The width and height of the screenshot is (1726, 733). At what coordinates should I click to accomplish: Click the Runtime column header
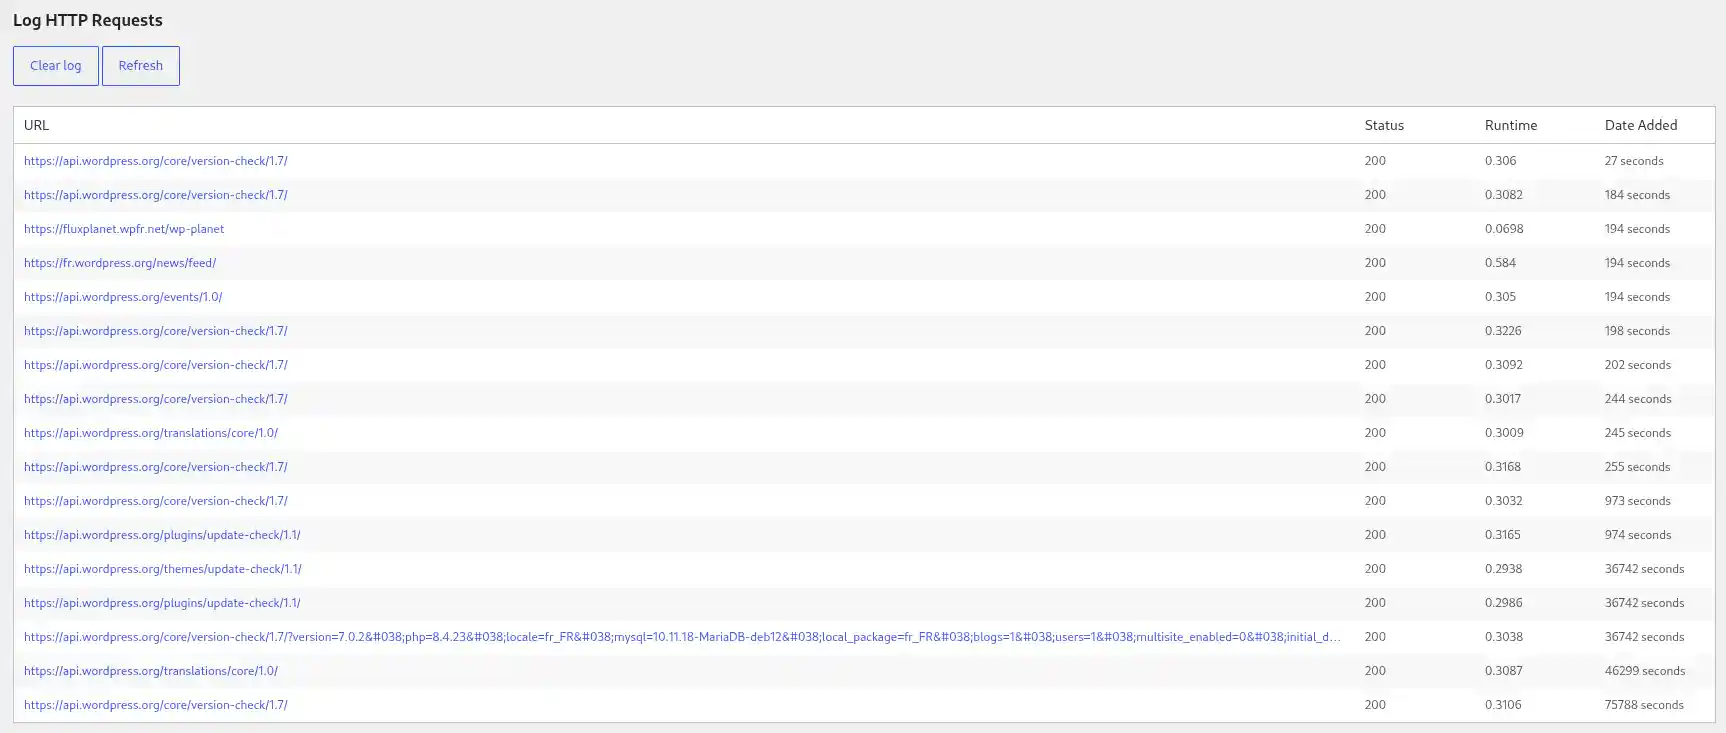click(x=1511, y=125)
